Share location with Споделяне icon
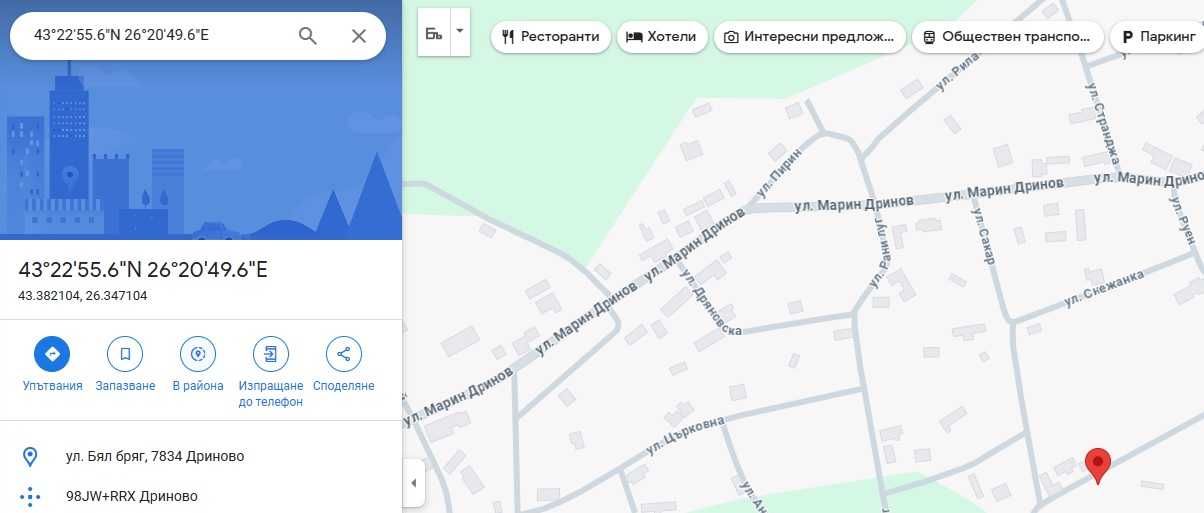The height and width of the screenshot is (513, 1204). click(344, 354)
